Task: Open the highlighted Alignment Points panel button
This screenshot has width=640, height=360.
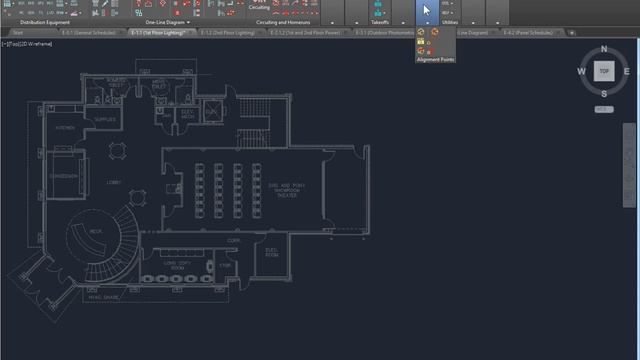Action: click(427, 13)
